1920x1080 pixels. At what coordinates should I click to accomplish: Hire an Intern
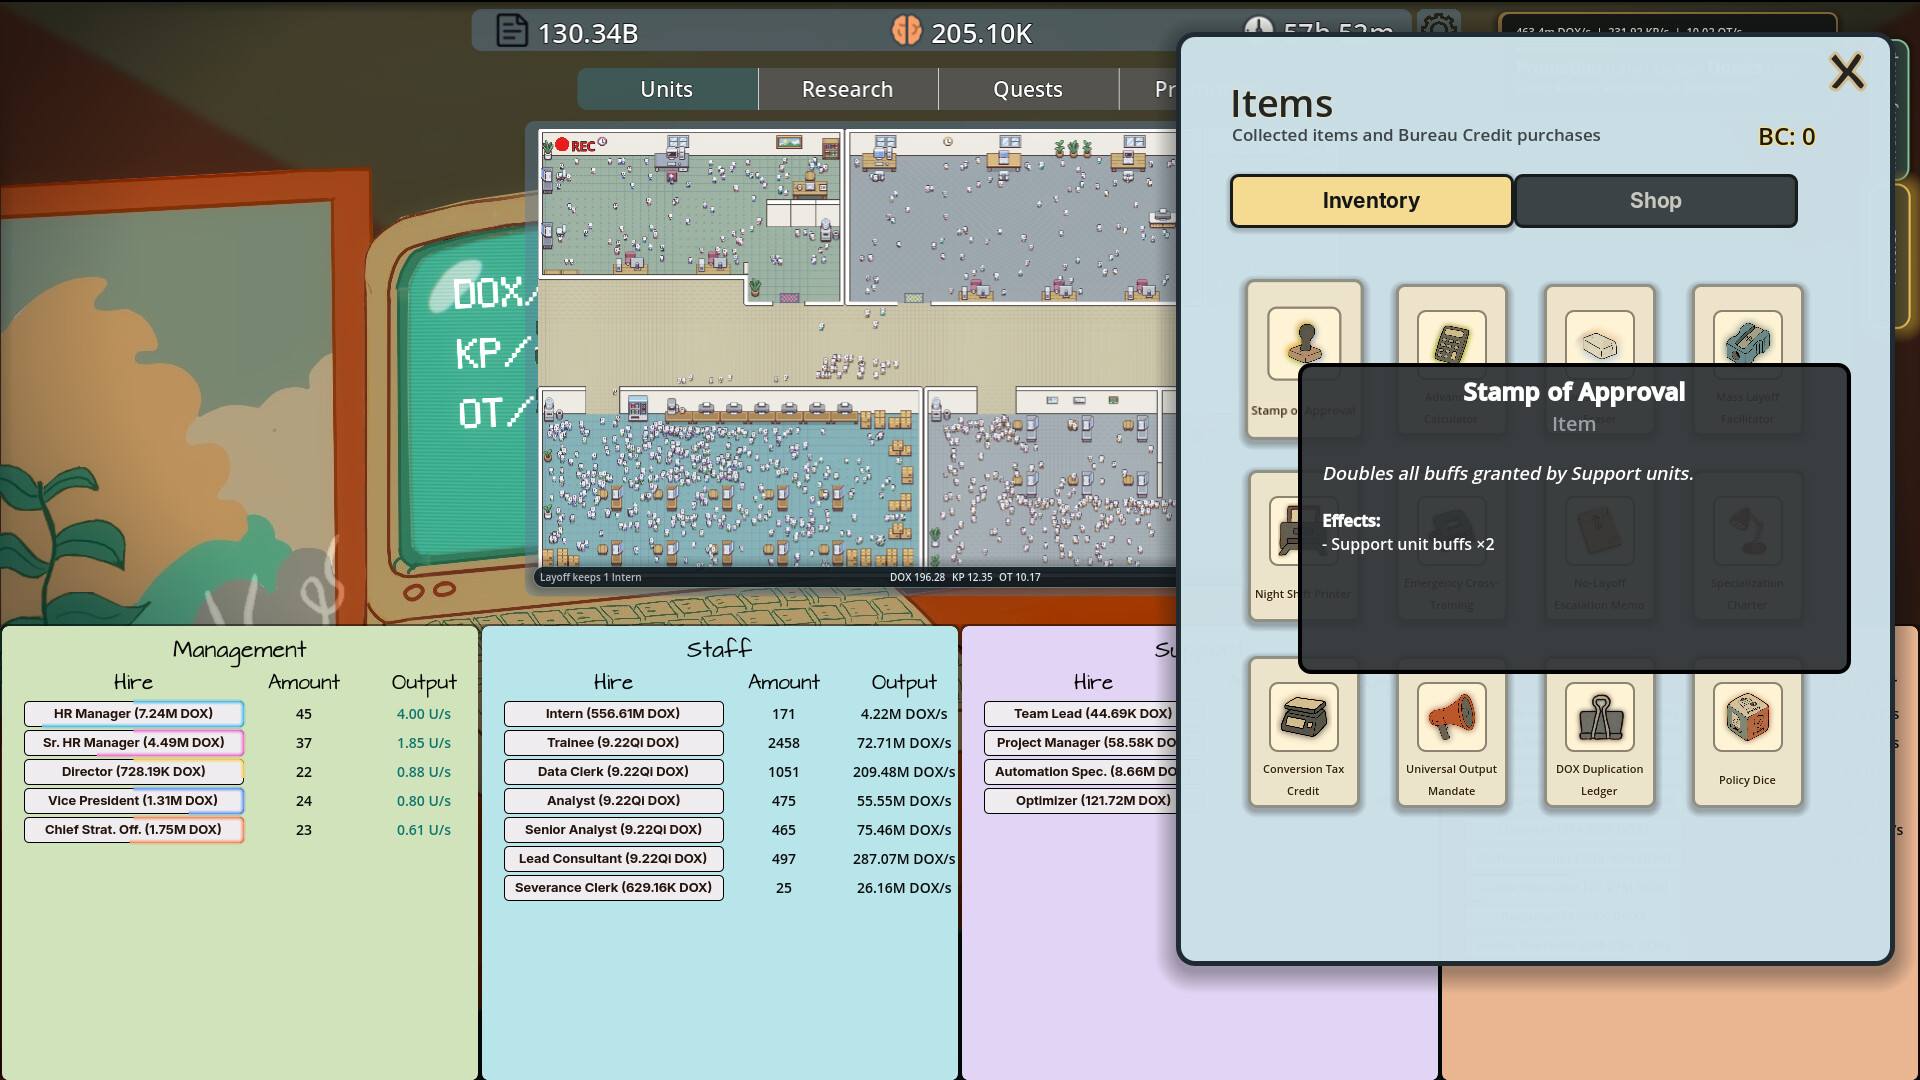point(613,714)
